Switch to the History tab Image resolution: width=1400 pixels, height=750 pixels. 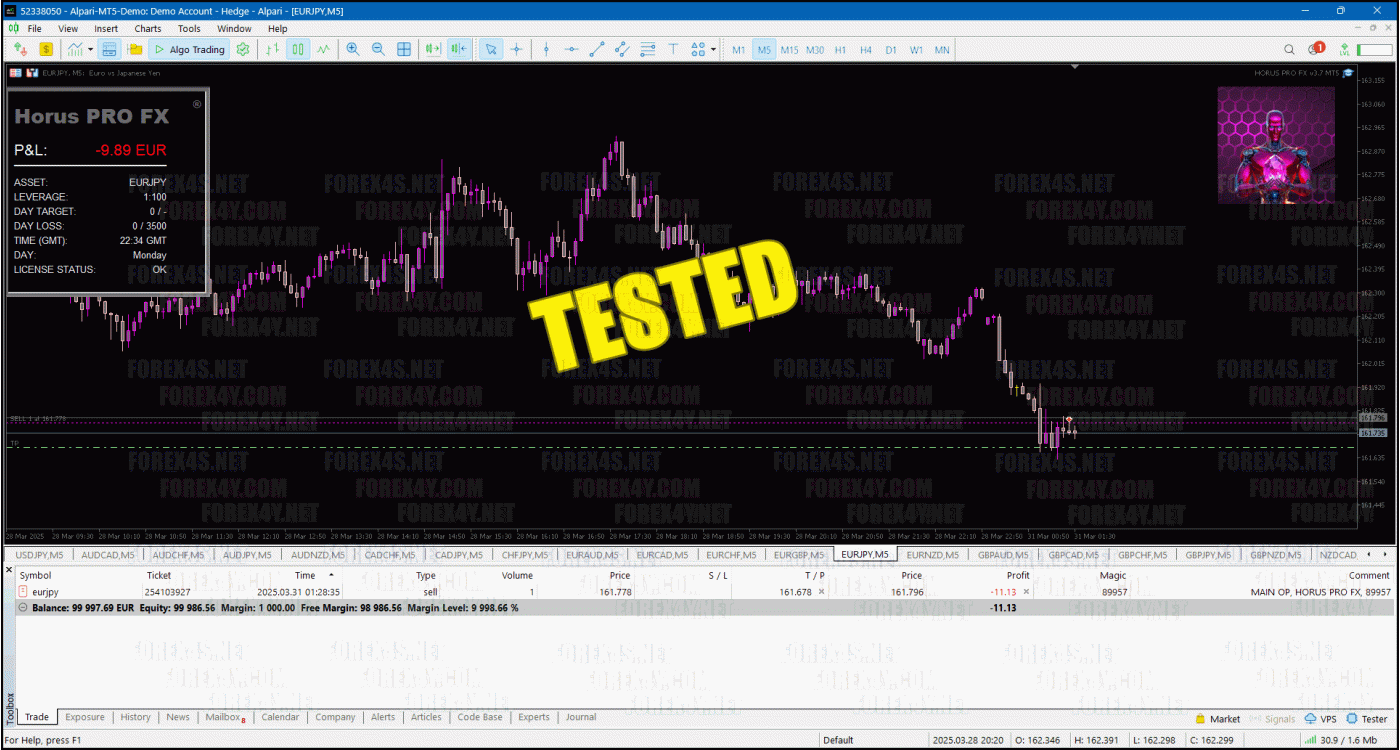135,717
